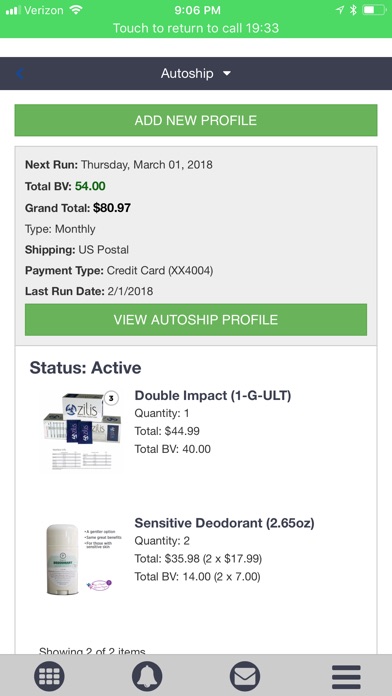Touch to return to call banner
Screen dimensions: 392x696
point(196,28)
